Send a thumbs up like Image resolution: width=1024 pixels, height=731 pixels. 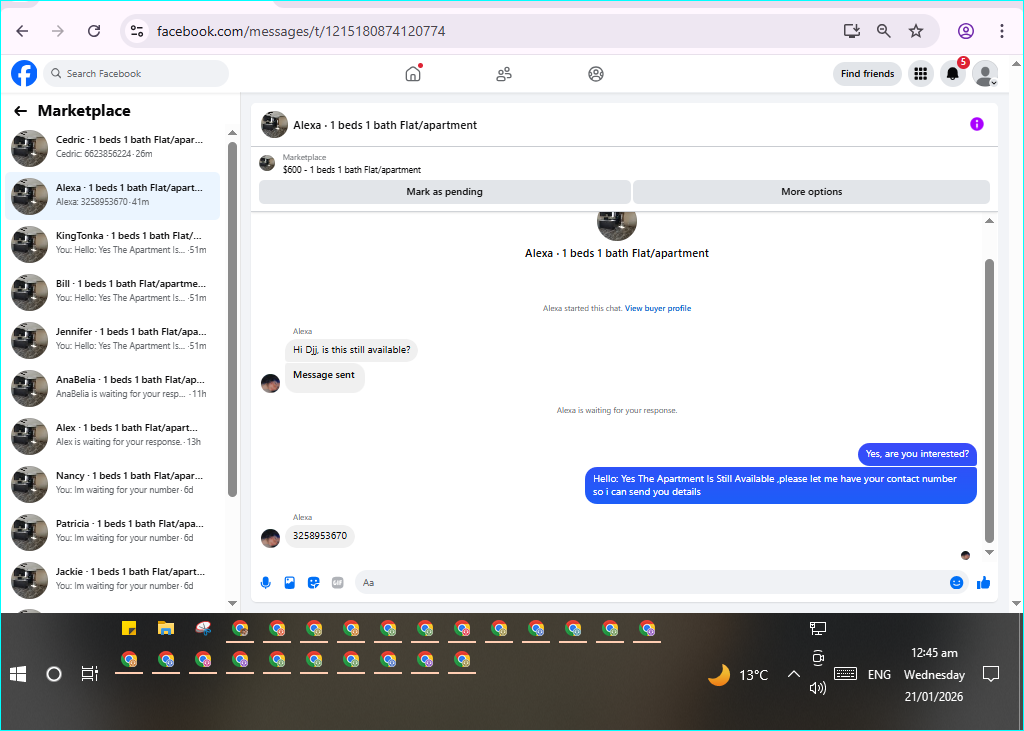pos(984,583)
